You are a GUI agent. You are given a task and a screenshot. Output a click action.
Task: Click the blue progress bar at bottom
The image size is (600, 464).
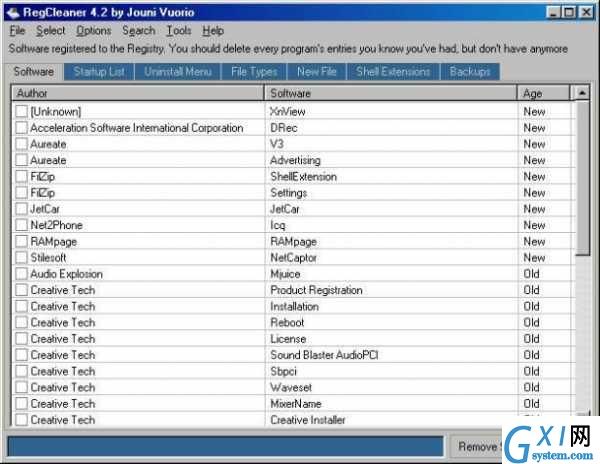pyautogui.click(x=225, y=446)
